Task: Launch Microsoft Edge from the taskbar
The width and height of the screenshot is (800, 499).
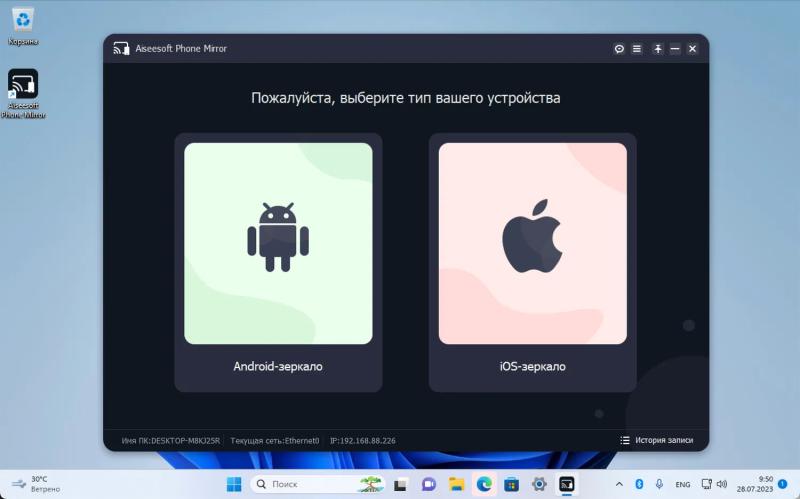Action: click(484, 484)
